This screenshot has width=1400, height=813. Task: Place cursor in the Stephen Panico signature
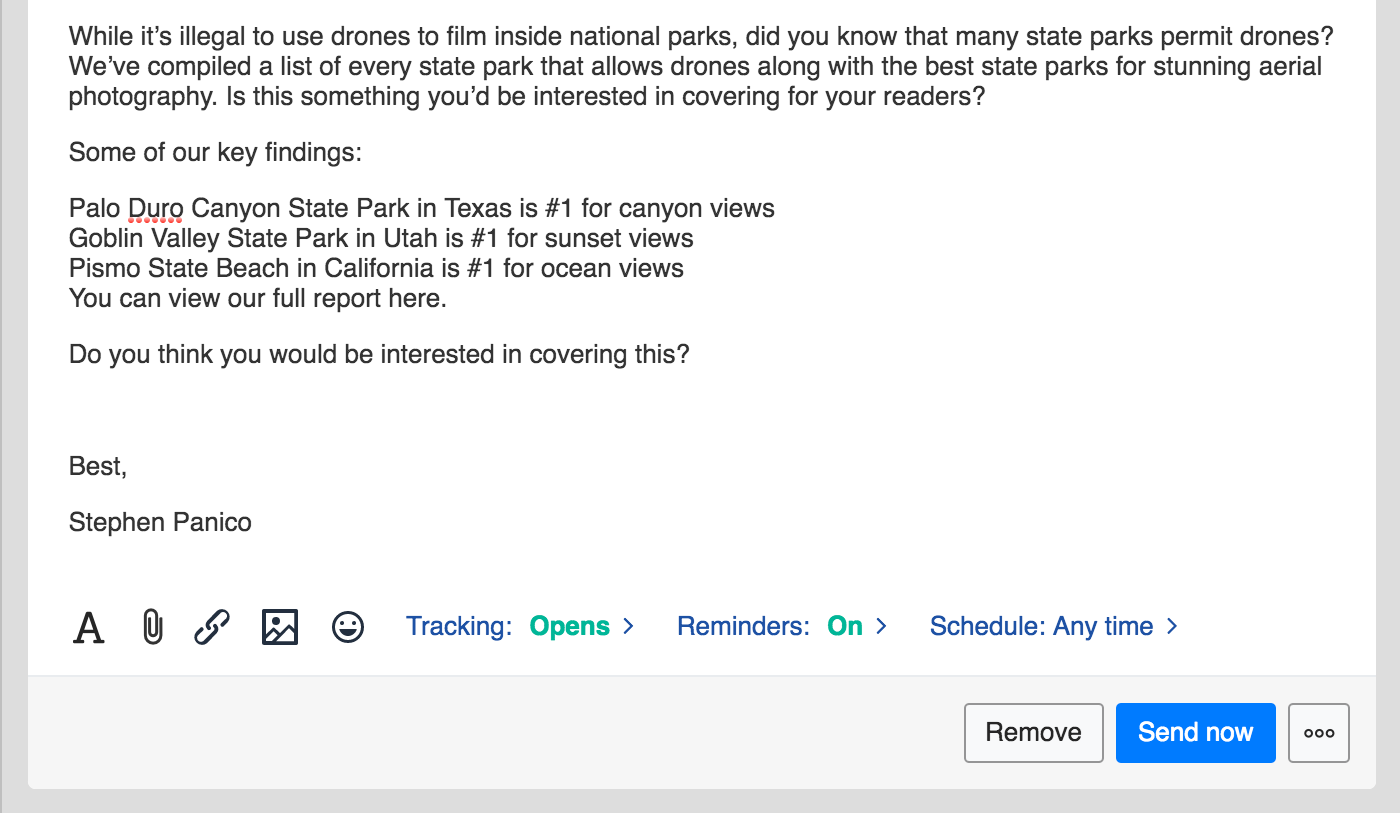pos(160,522)
